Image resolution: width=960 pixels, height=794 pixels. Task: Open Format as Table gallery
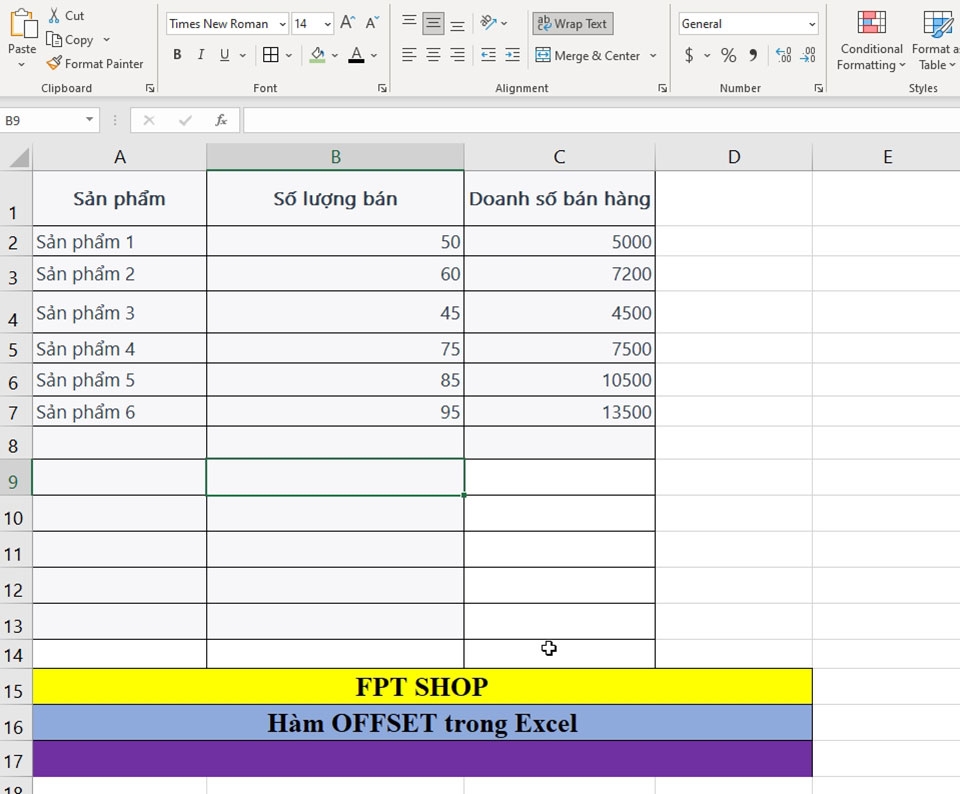point(936,40)
